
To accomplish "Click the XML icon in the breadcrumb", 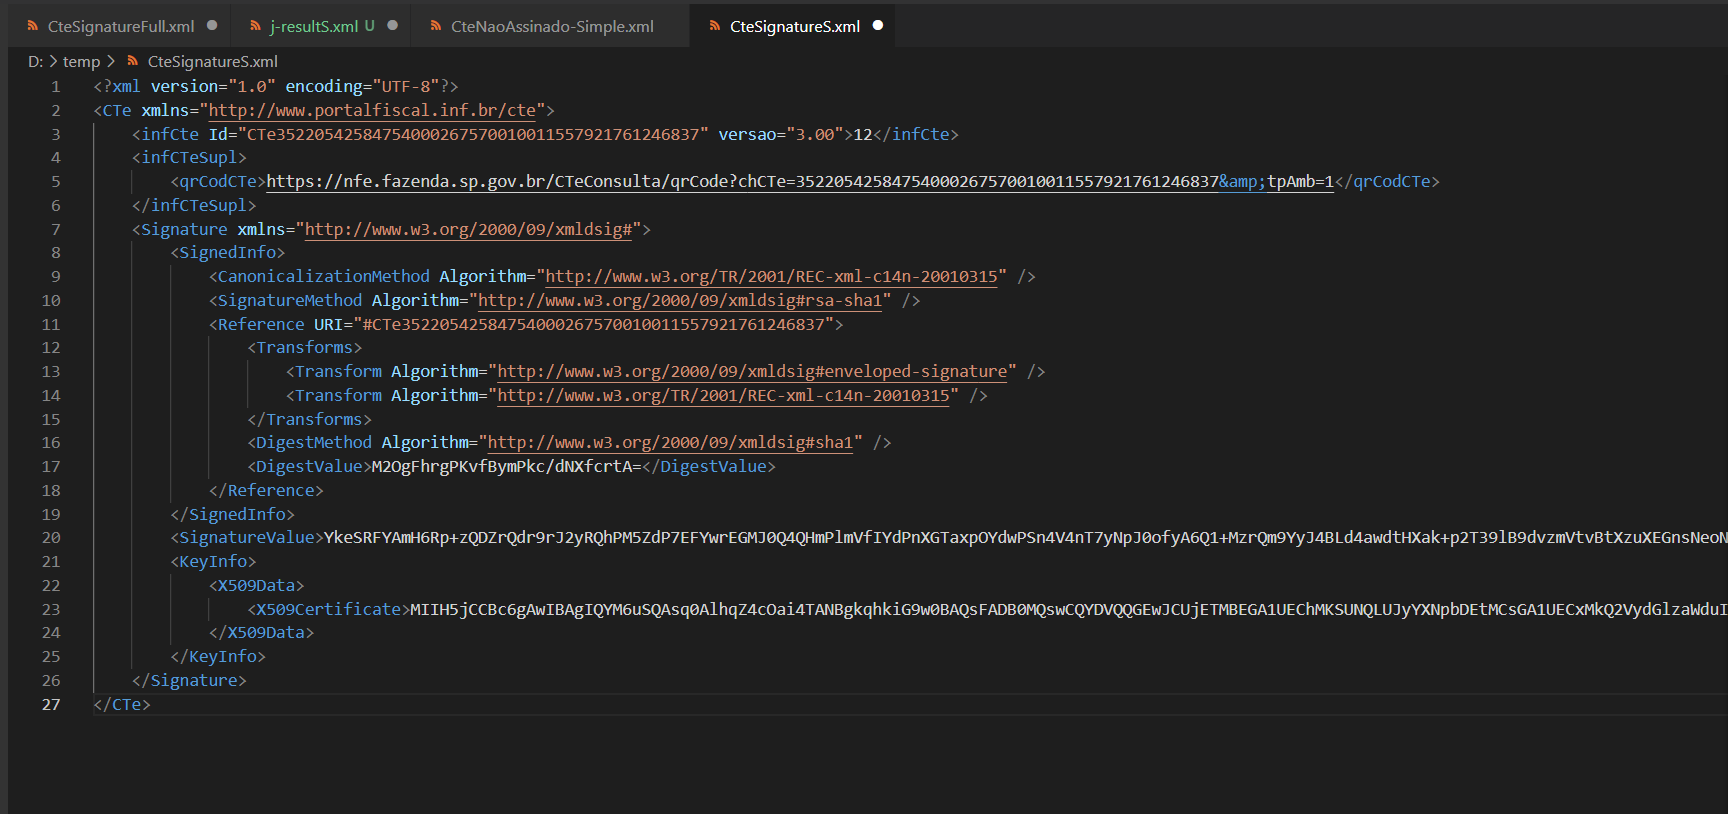I will (x=132, y=62).
